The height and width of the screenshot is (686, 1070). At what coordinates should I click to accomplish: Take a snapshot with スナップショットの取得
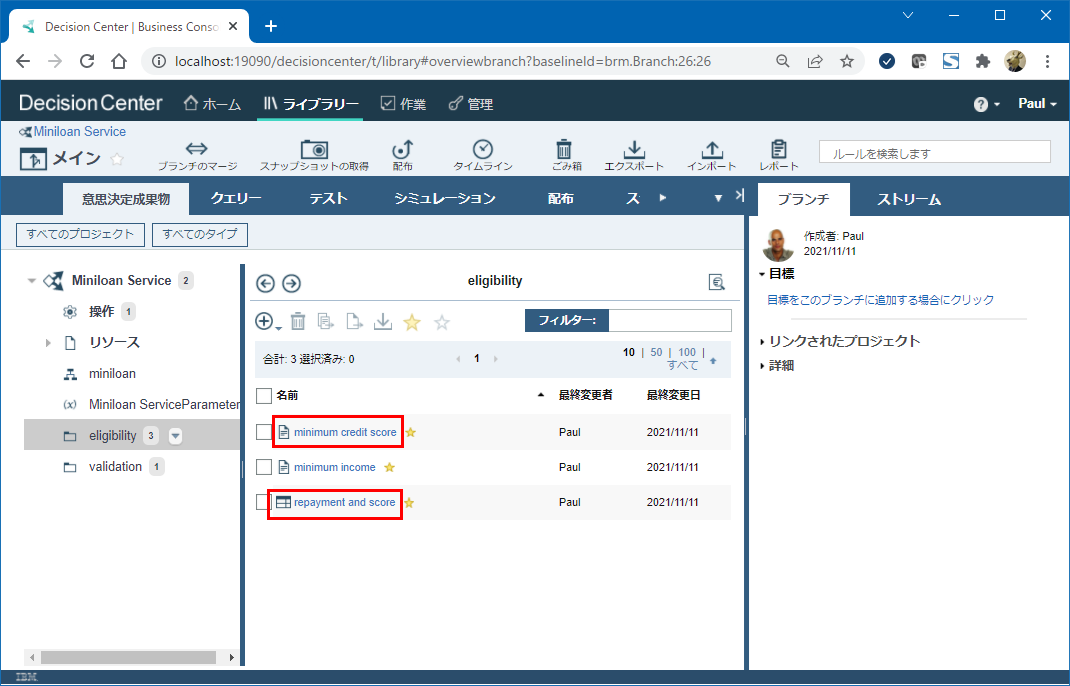314,149
